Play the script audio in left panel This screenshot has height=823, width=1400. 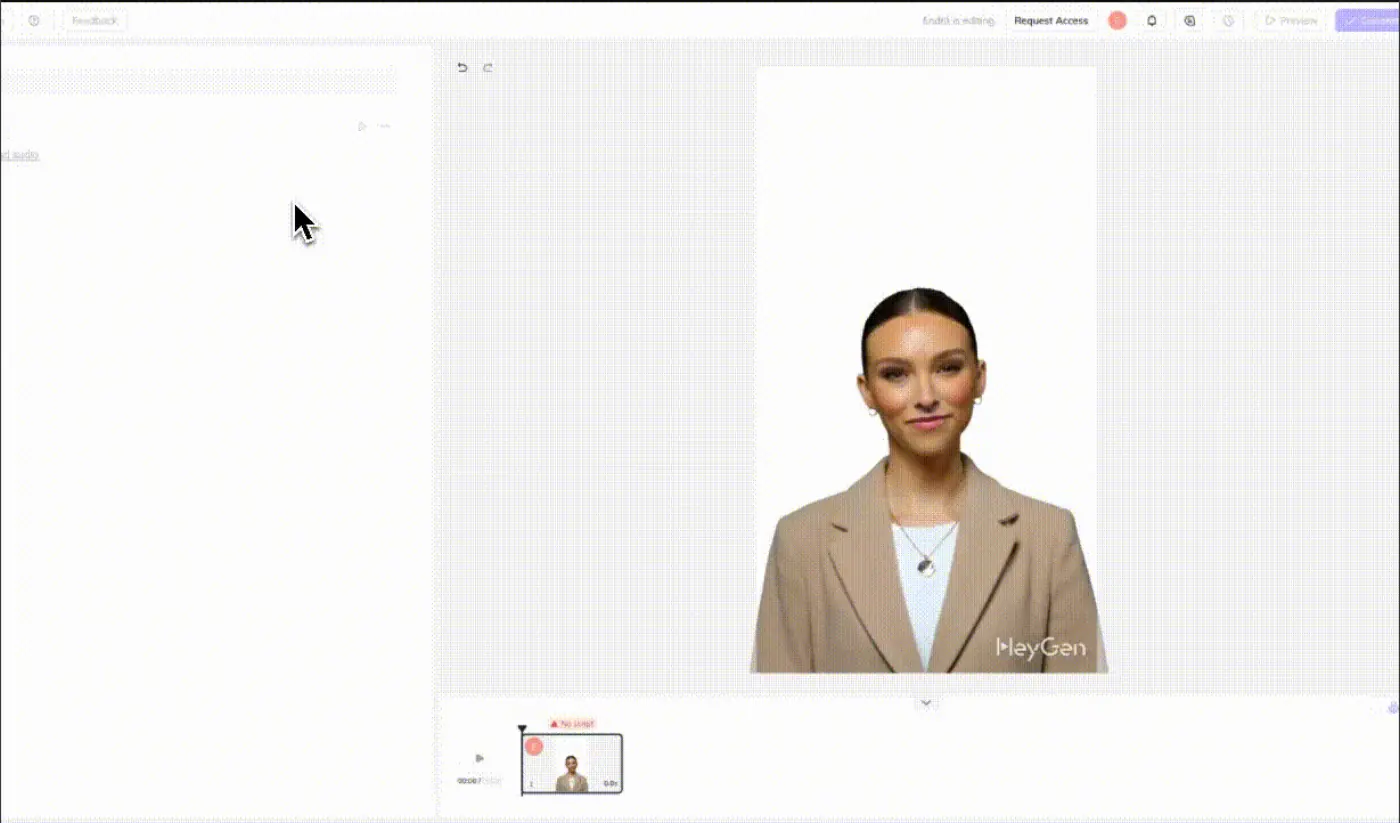pos(362,126)
